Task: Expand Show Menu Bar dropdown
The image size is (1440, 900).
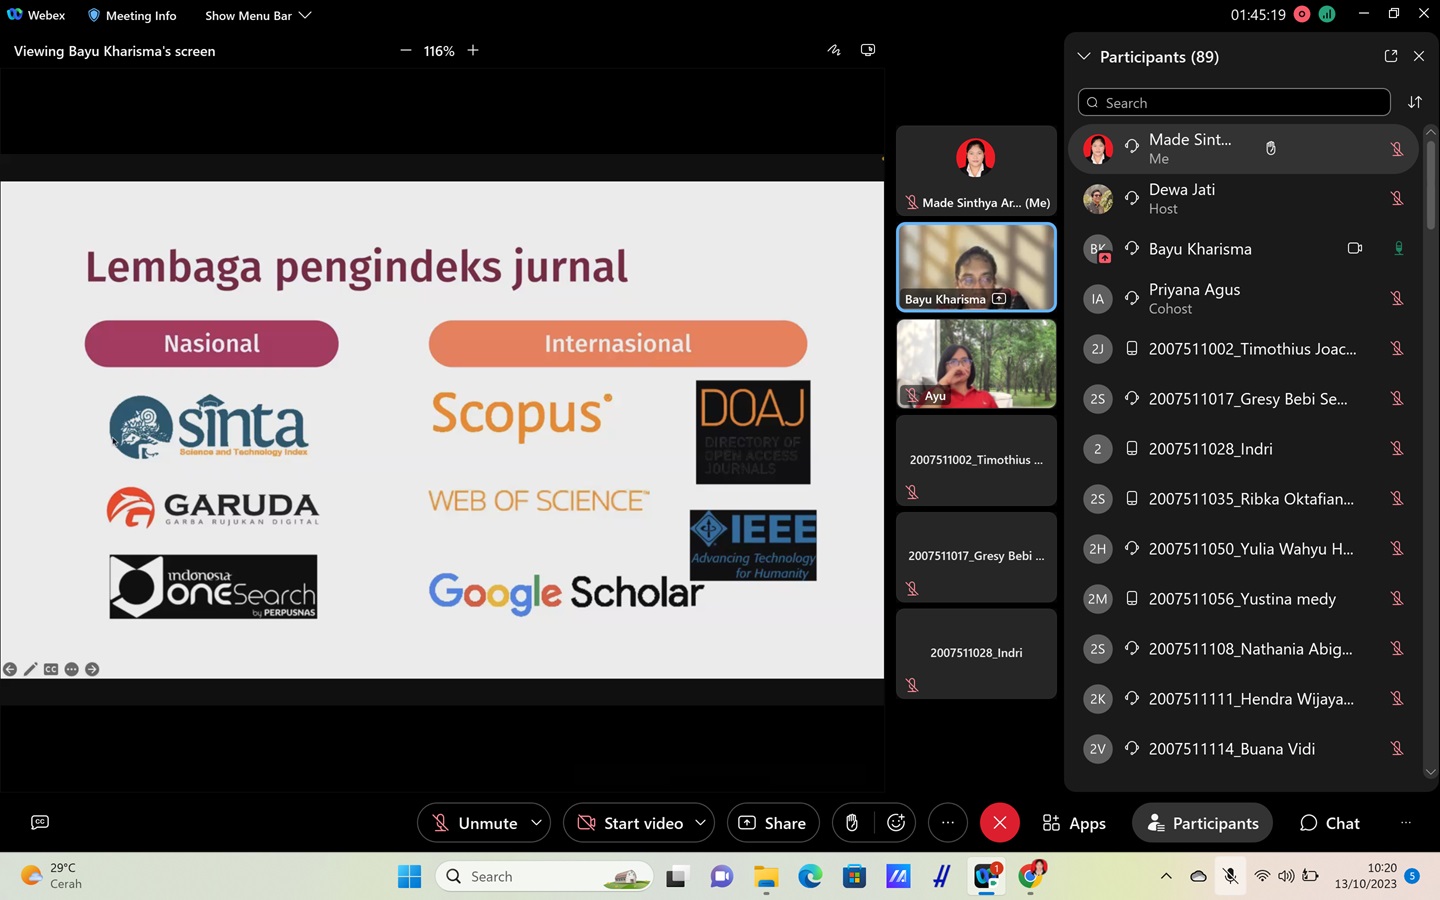Action: (258, 16)
